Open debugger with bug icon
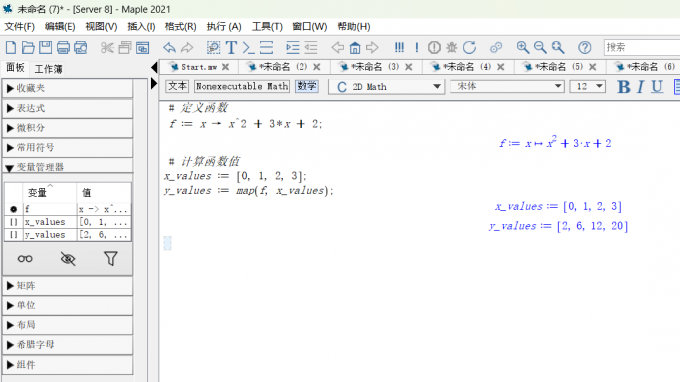680x382 pixels. point(452,47)
